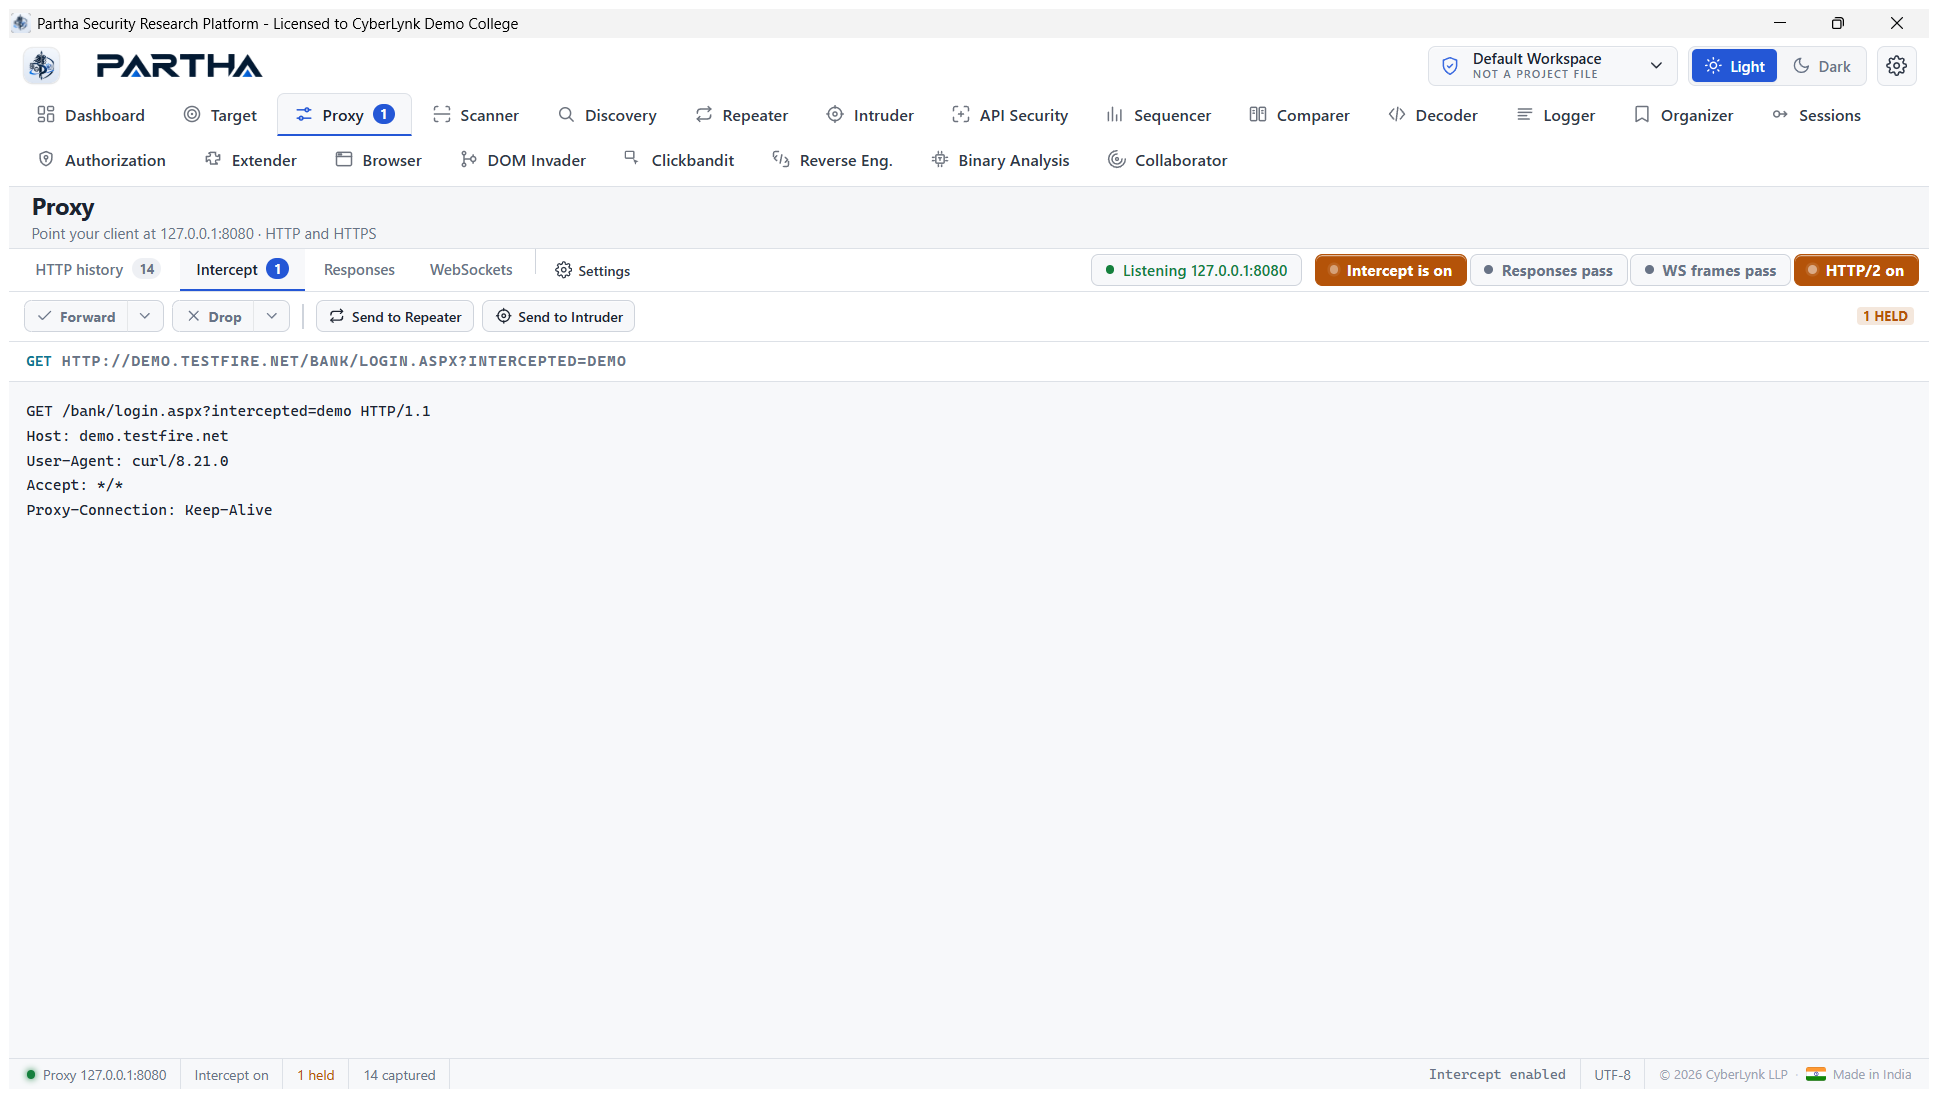This screenshot has width=1938, height=1098.
Task: Switch to Dark theme
Action: tap(1822, 66)
